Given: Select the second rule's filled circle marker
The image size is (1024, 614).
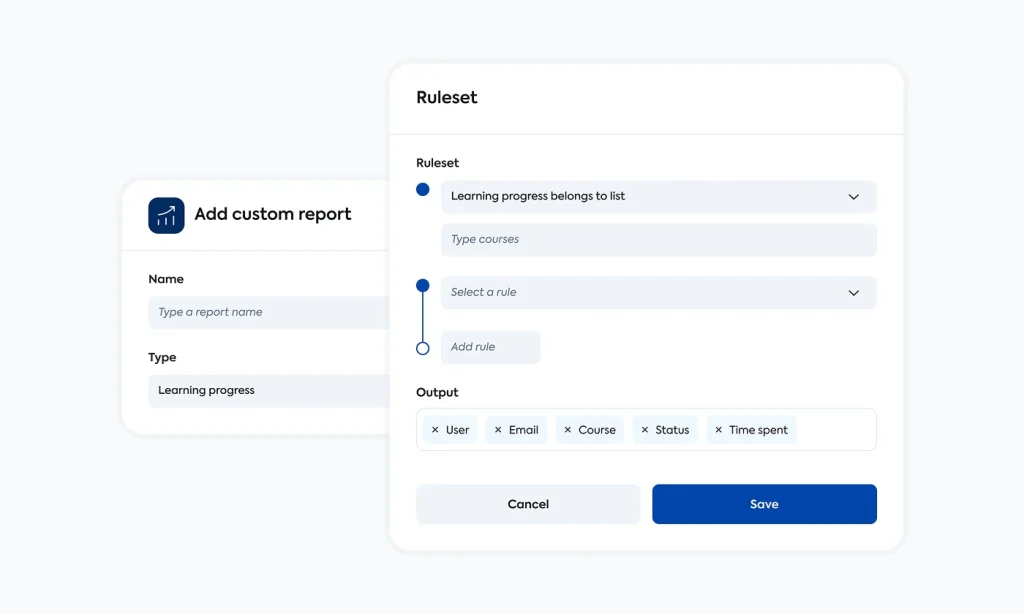Looking at the screenshot, I should click(422, 284).
